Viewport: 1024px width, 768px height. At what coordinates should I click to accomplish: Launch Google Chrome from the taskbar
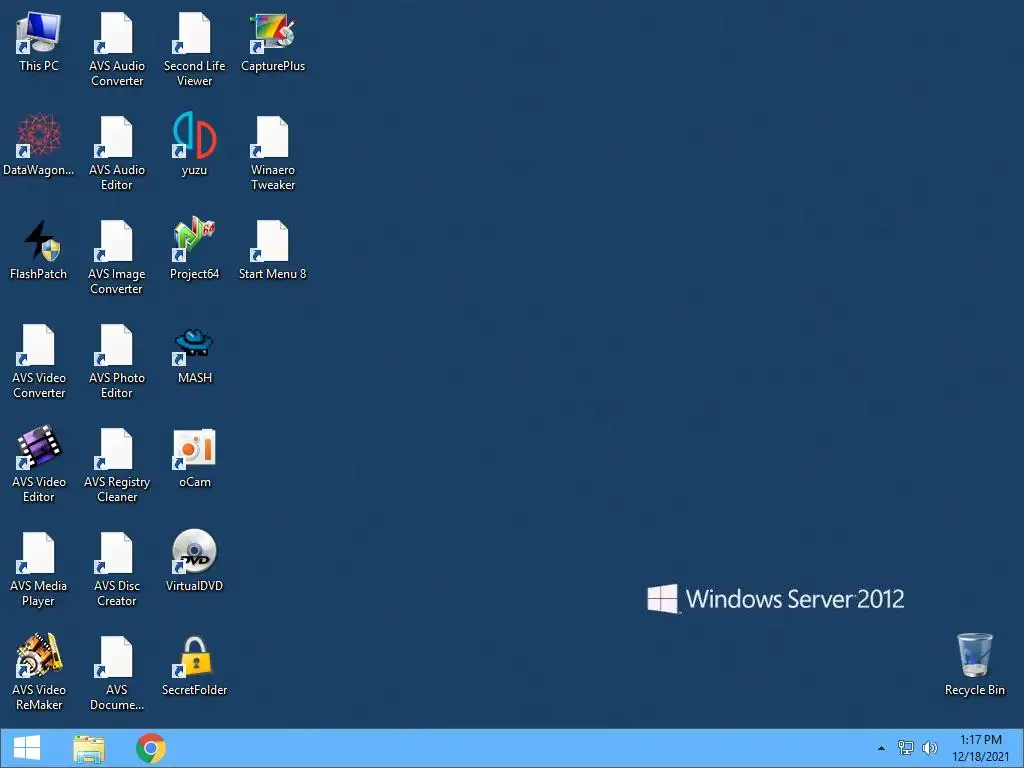[x=150, y=748]
